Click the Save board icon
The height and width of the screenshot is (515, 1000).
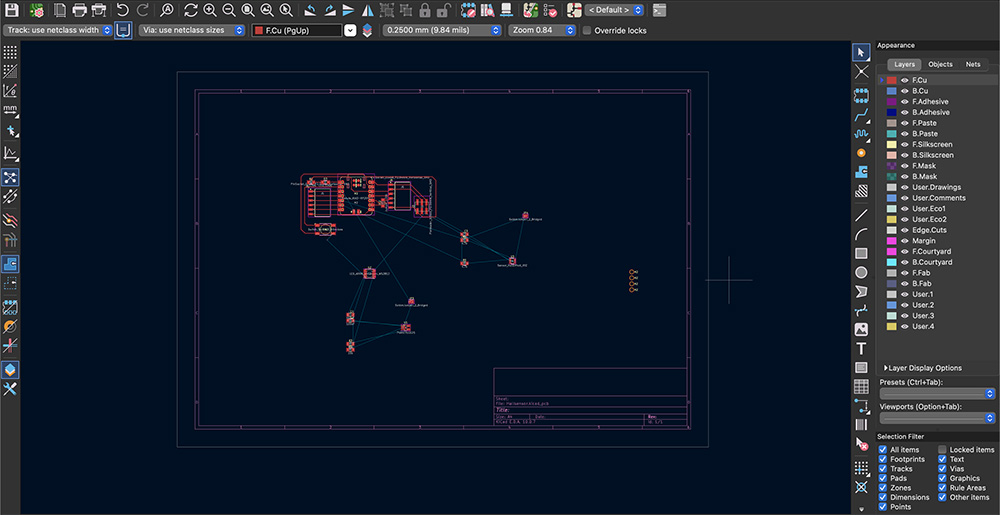pyautogui.click(x=11, y=10)
